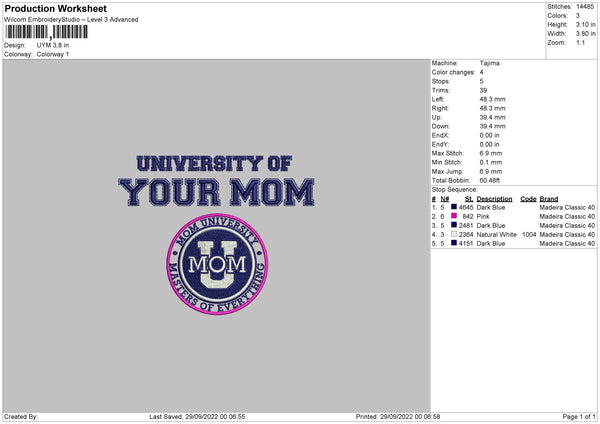Click the embroidered 'YOUR MOM' lettering in preview

pos(217,192)
